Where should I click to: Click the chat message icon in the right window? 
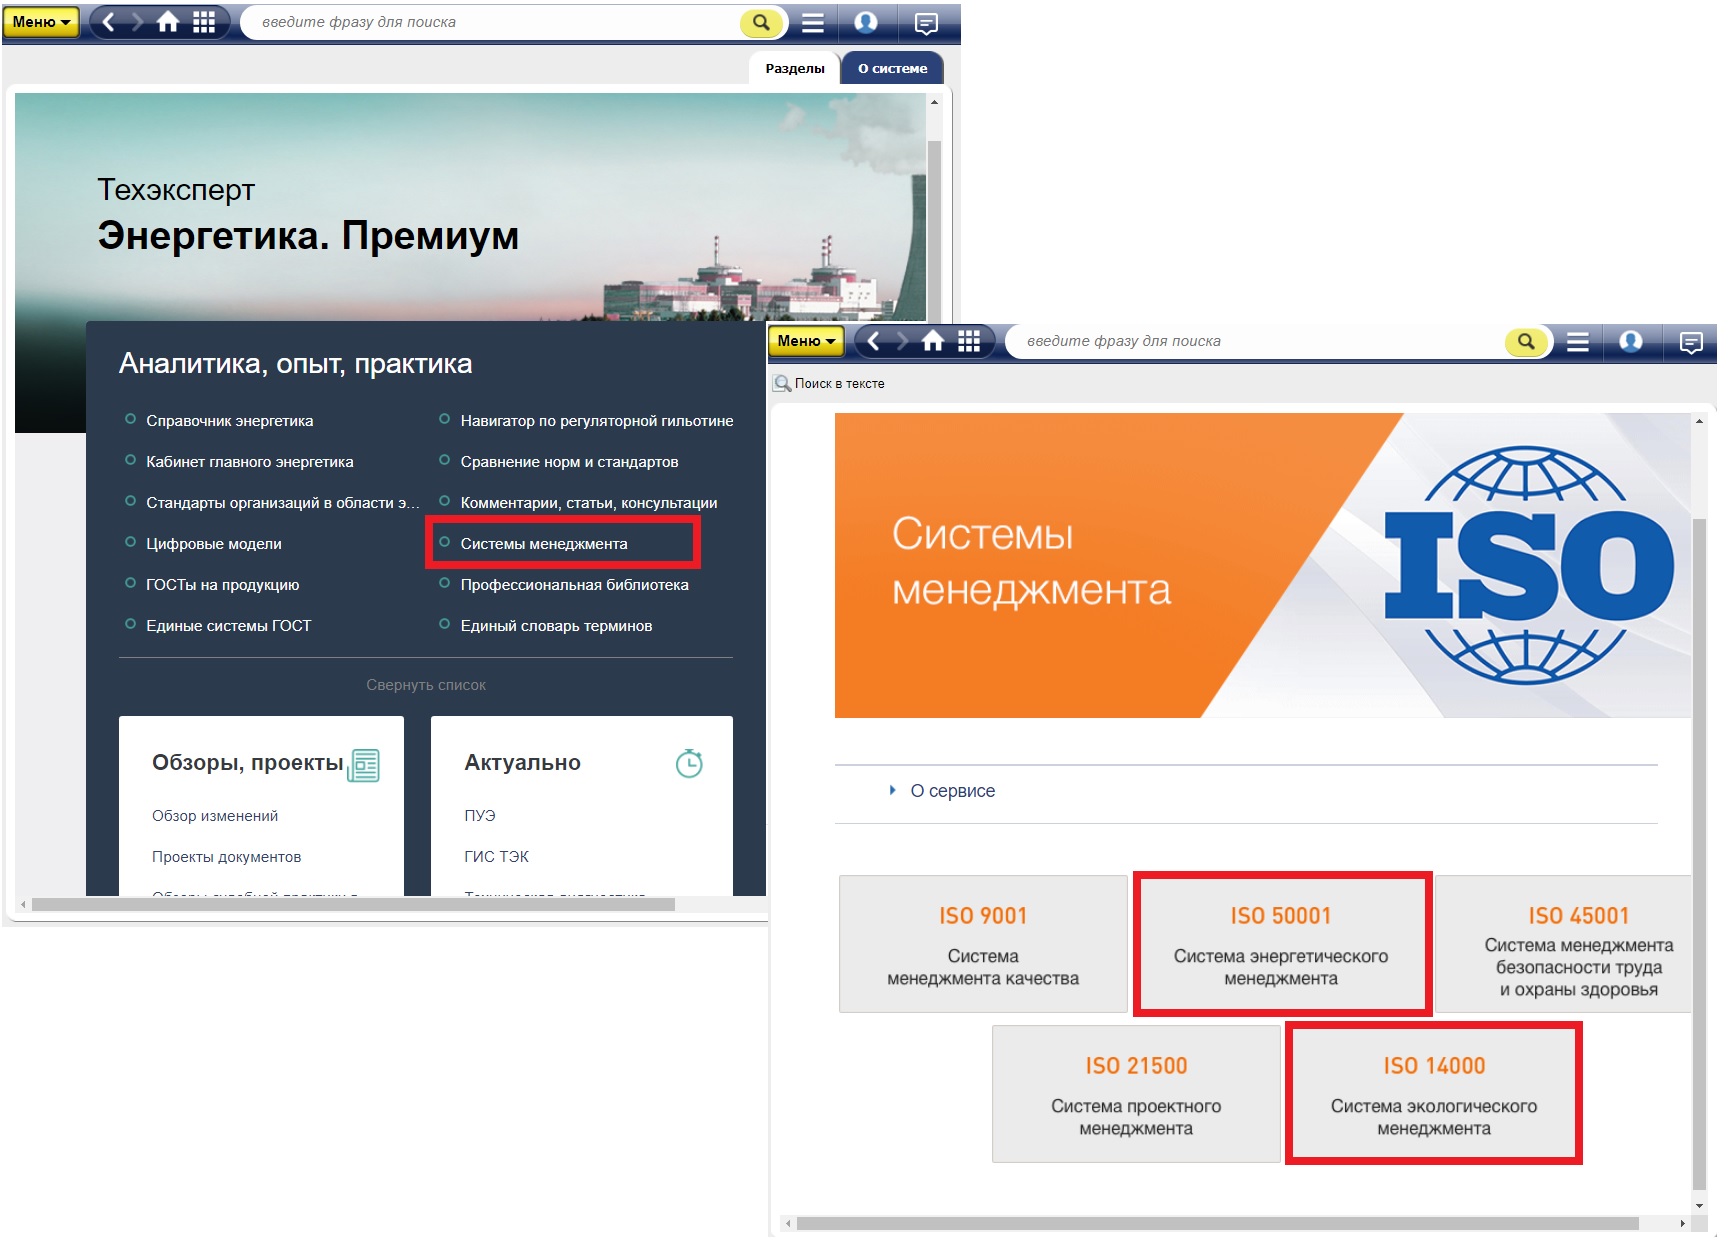(1691, 342)
